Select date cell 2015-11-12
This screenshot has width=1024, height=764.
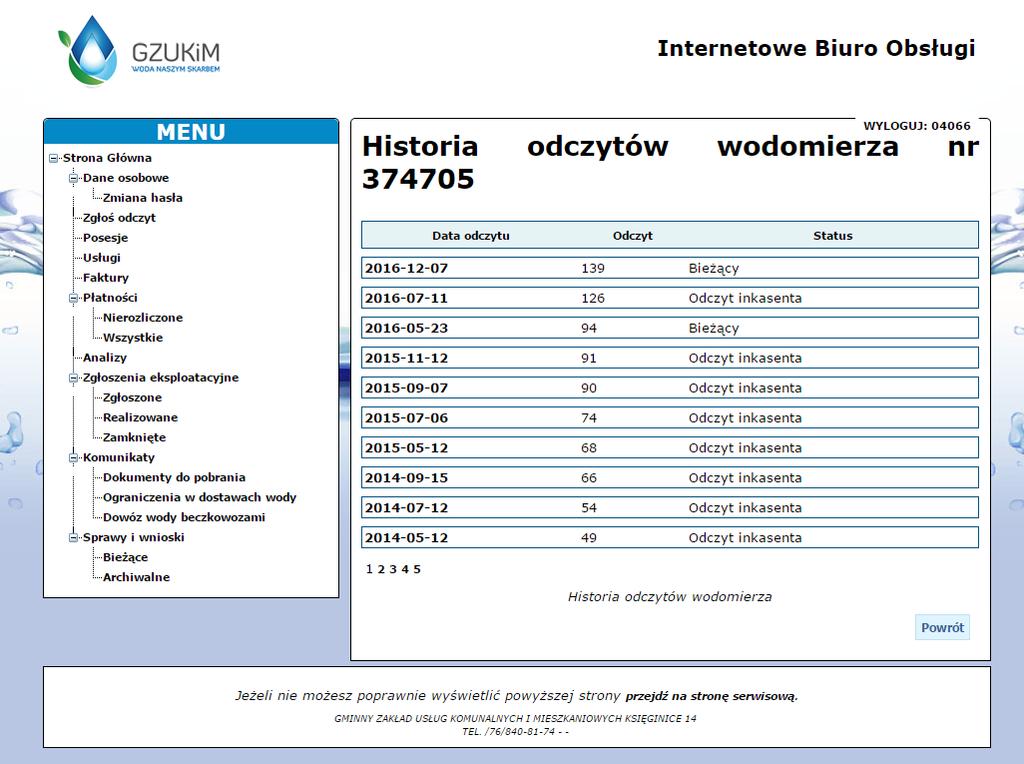406,358
